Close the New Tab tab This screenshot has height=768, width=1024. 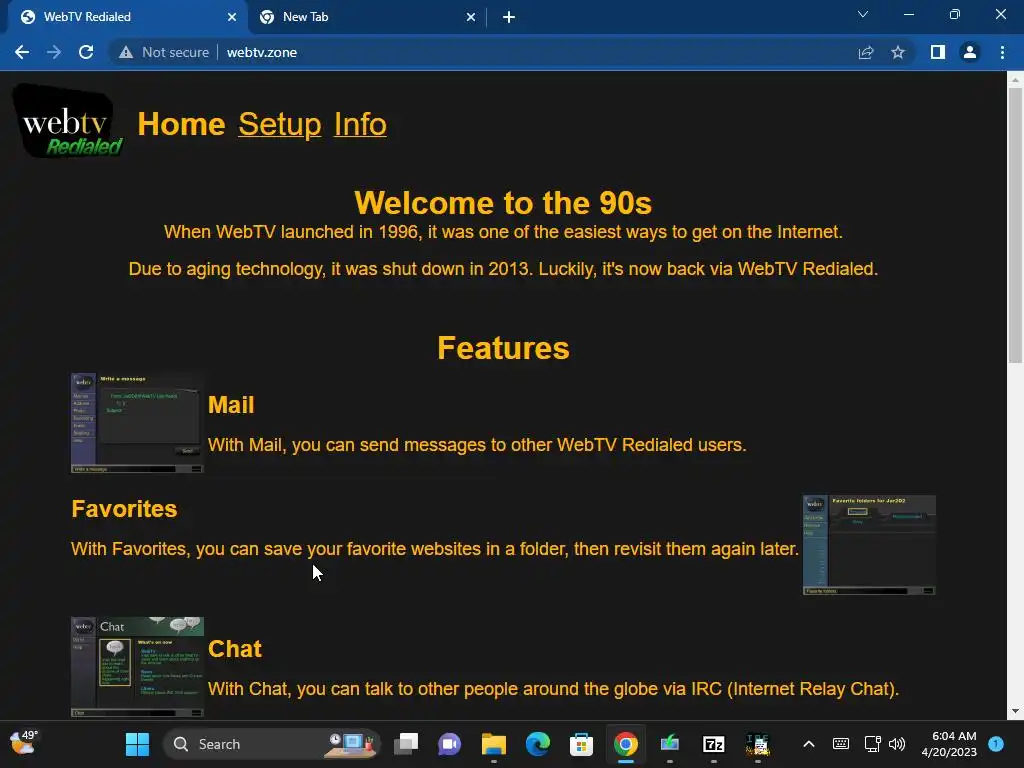click(471, 17)
